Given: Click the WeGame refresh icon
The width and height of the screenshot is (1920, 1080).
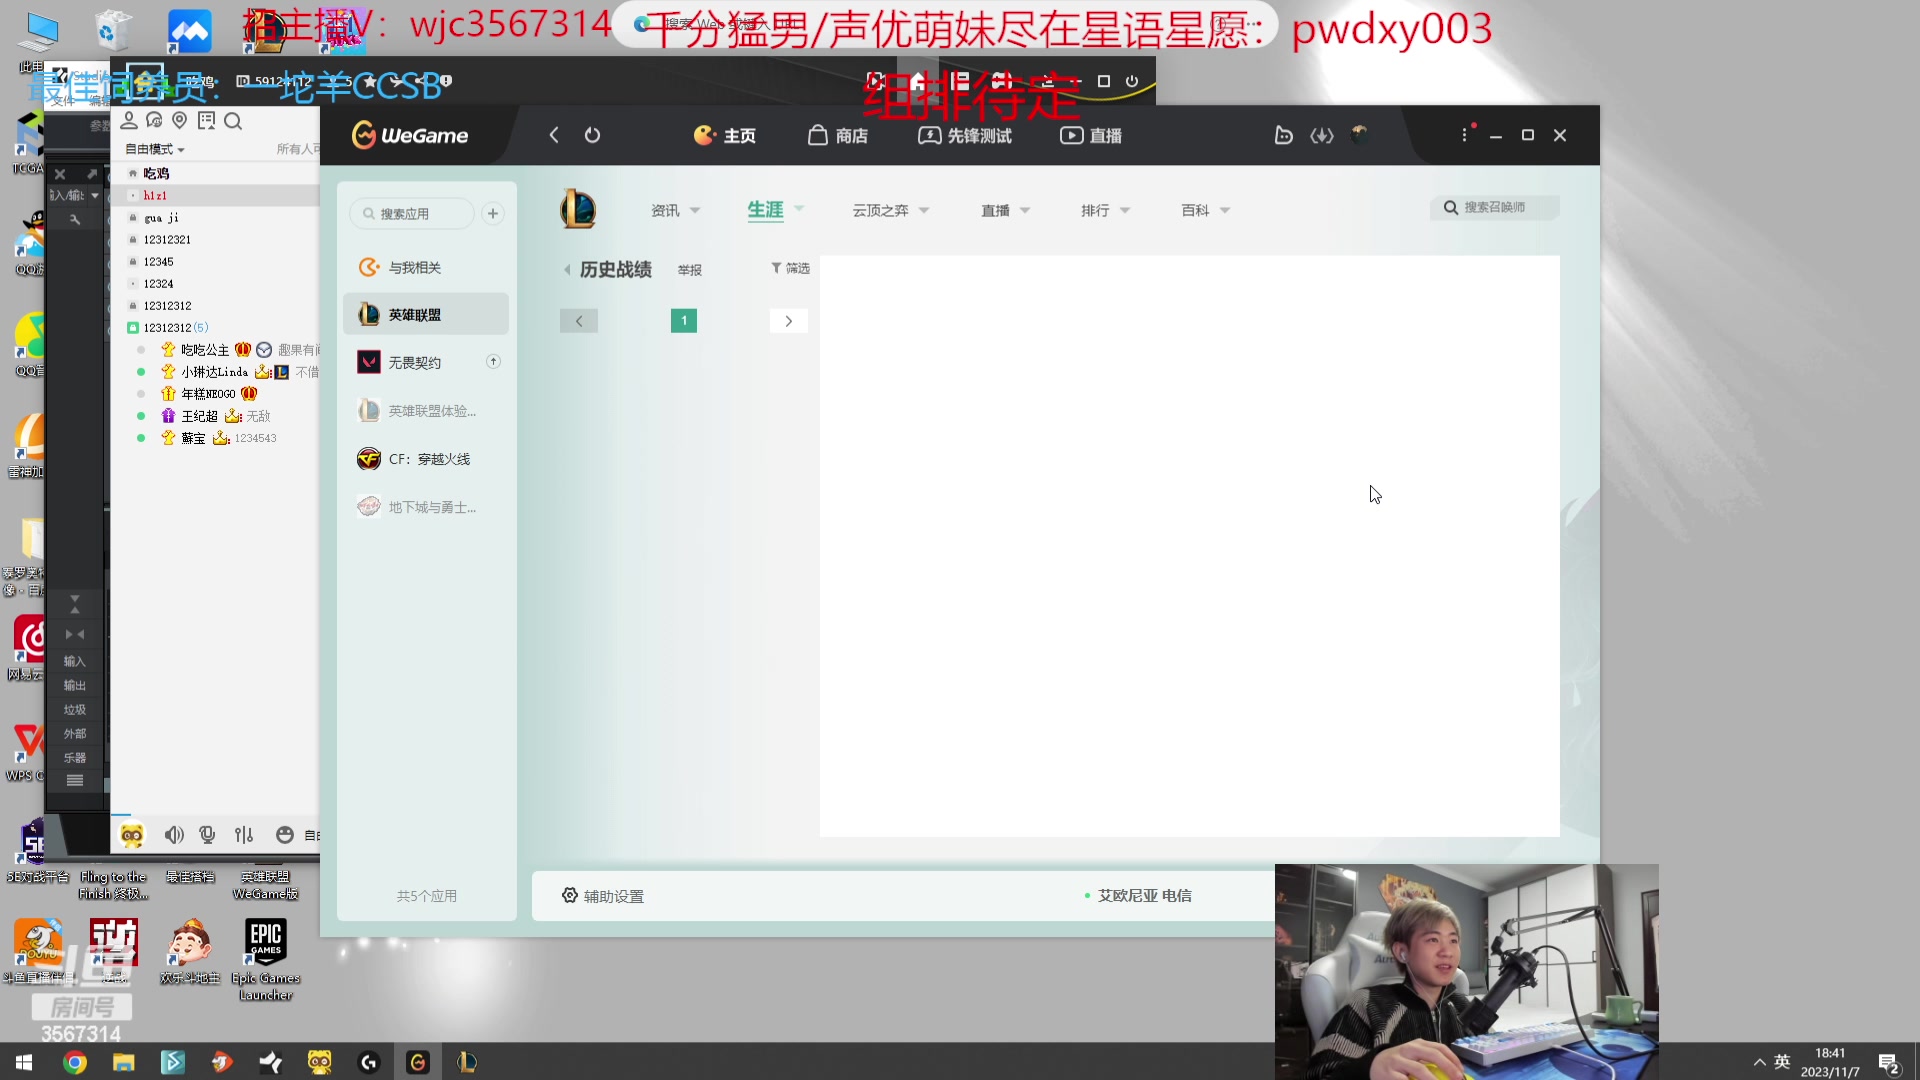Looking at the screenshot, I should (x=592, y=135).
